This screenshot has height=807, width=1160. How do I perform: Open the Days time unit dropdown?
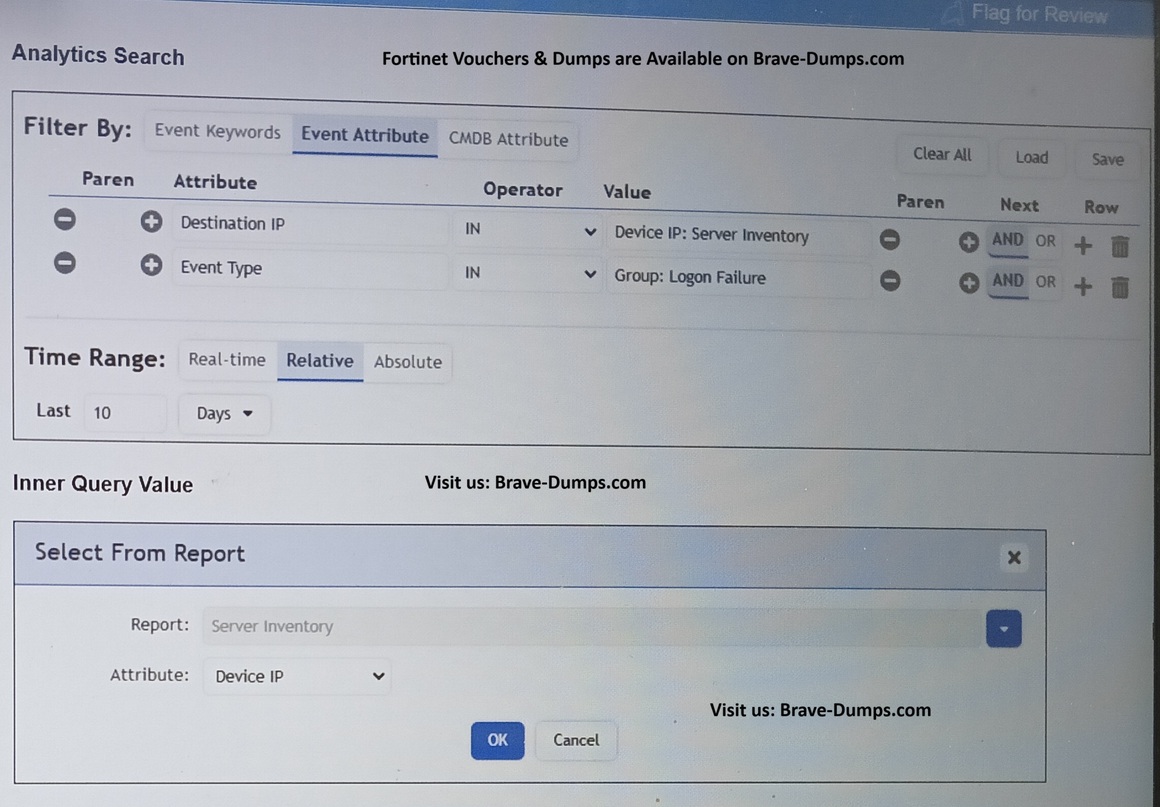click(224, 413)
